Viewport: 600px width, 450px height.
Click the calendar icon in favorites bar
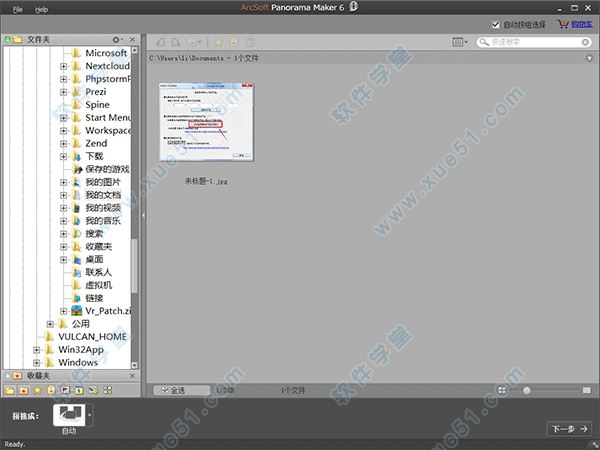point(79,390)
